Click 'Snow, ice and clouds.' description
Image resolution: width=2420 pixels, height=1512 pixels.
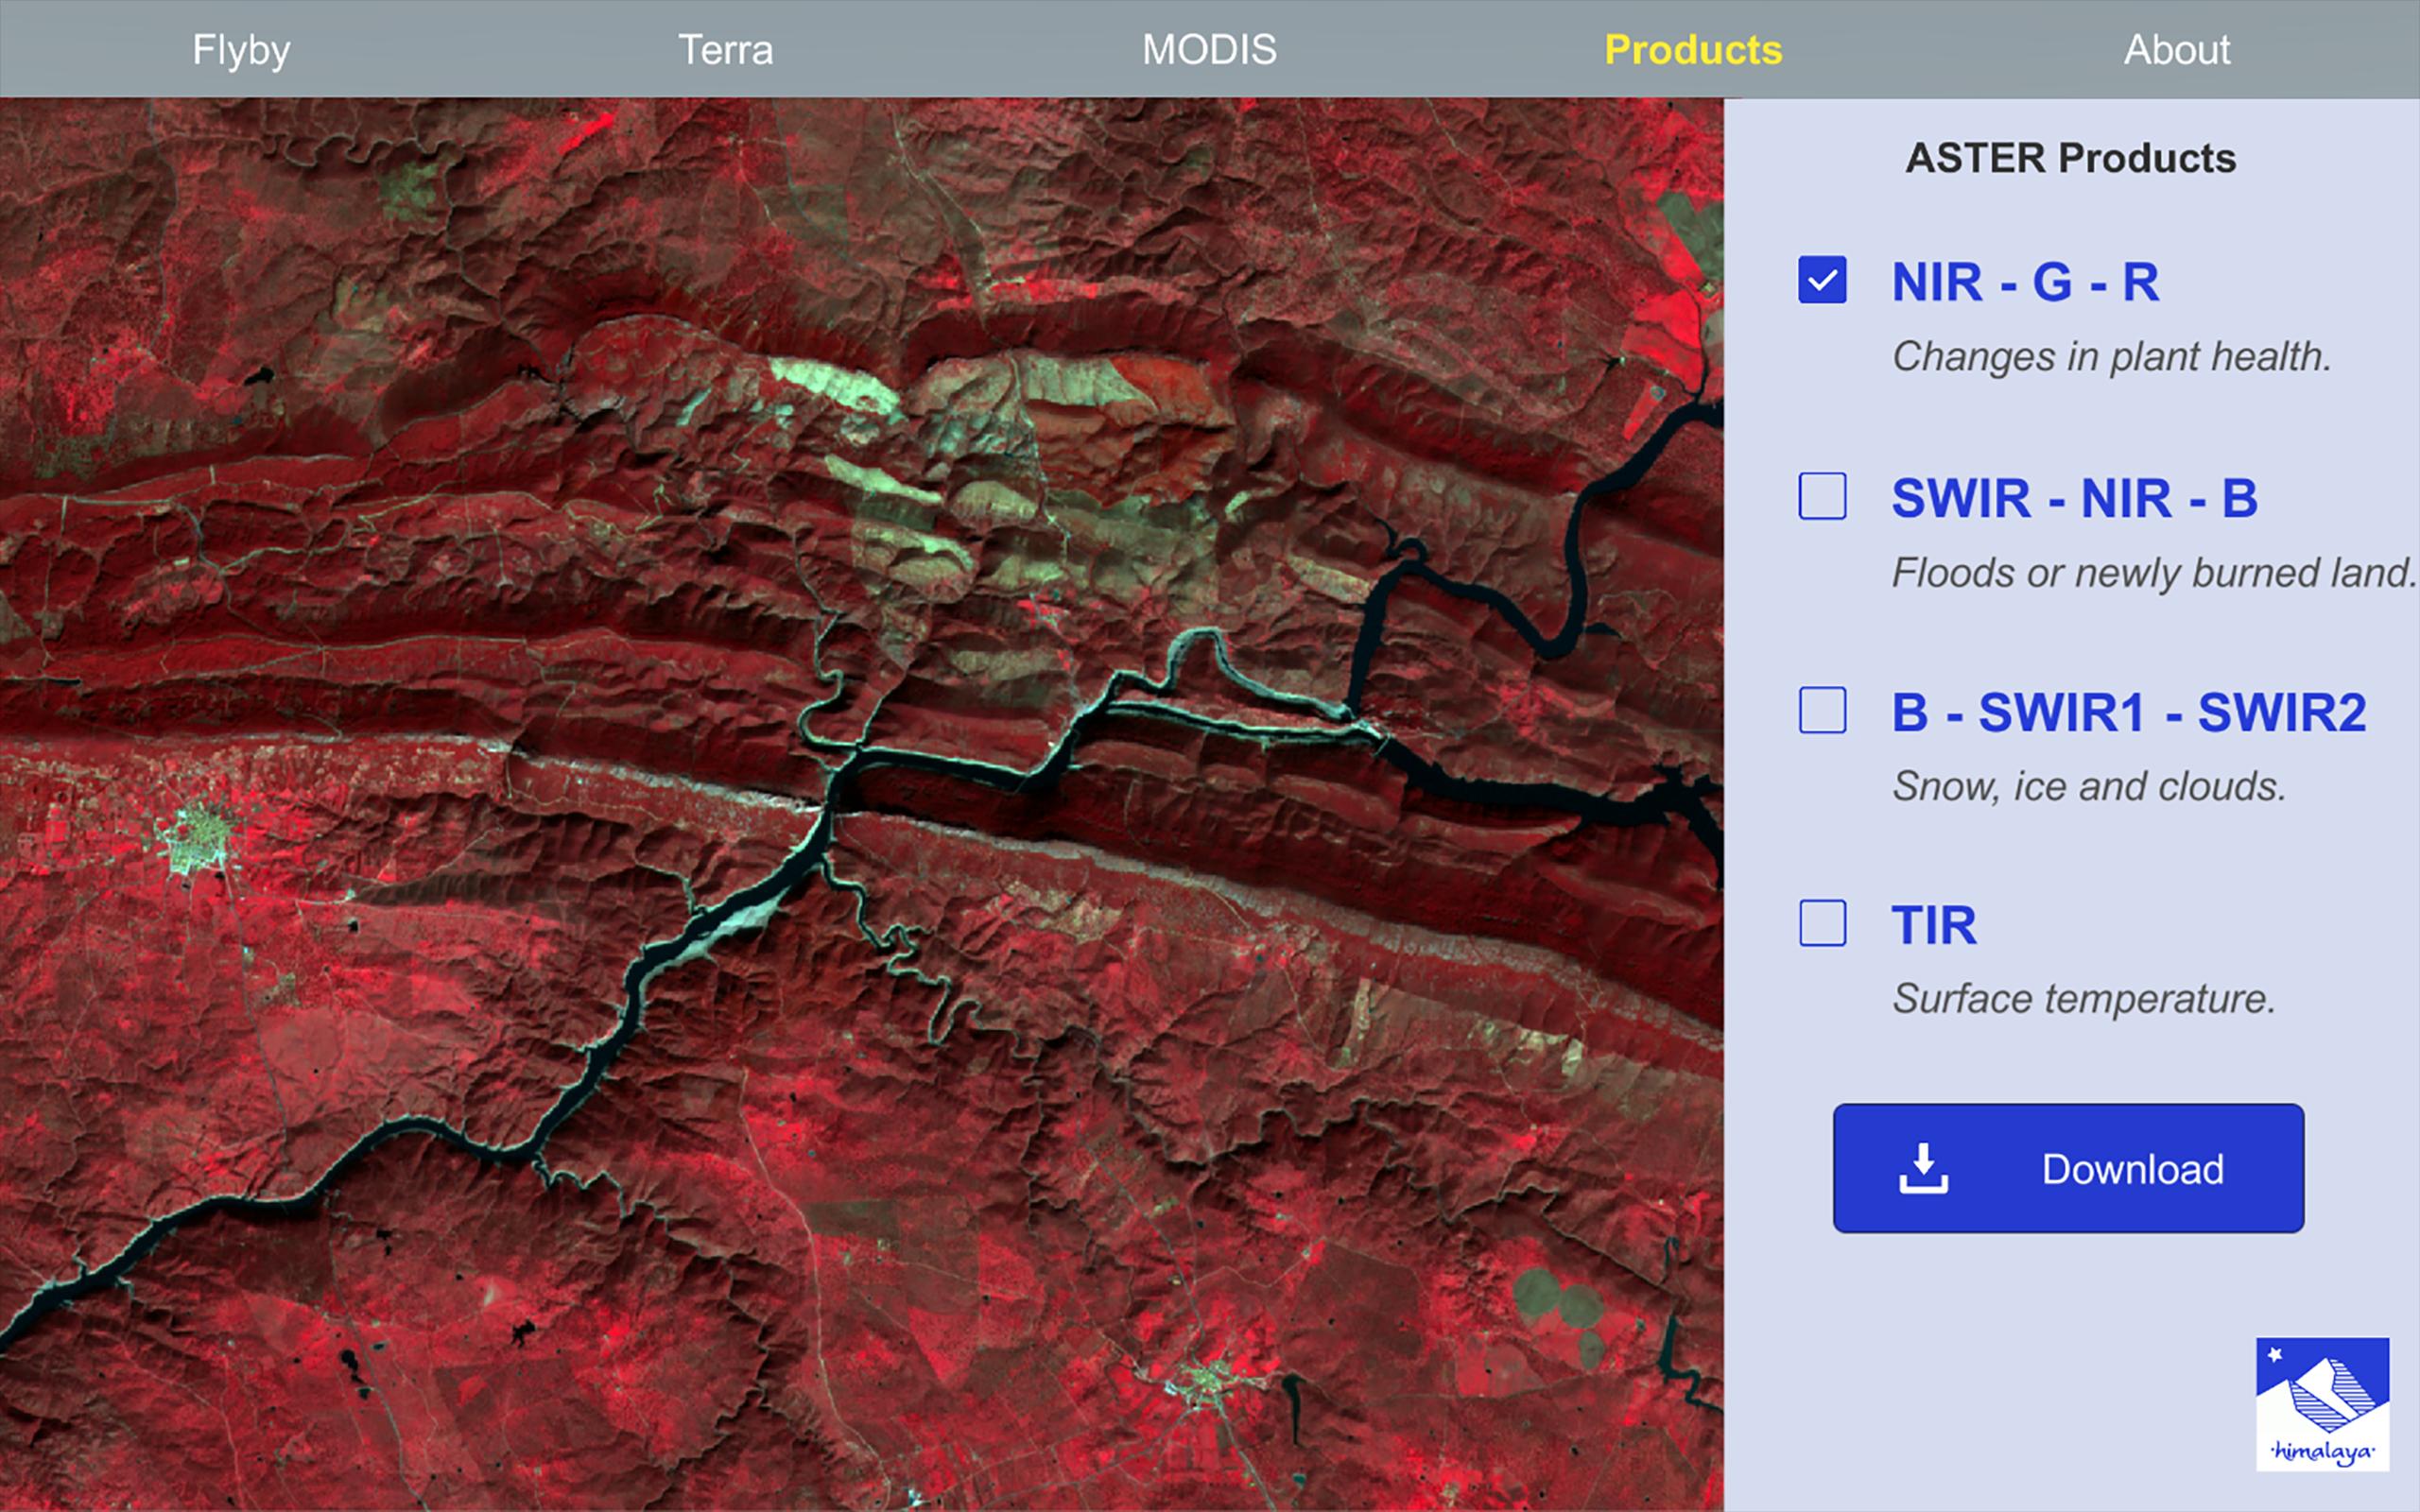point(2089,787)
